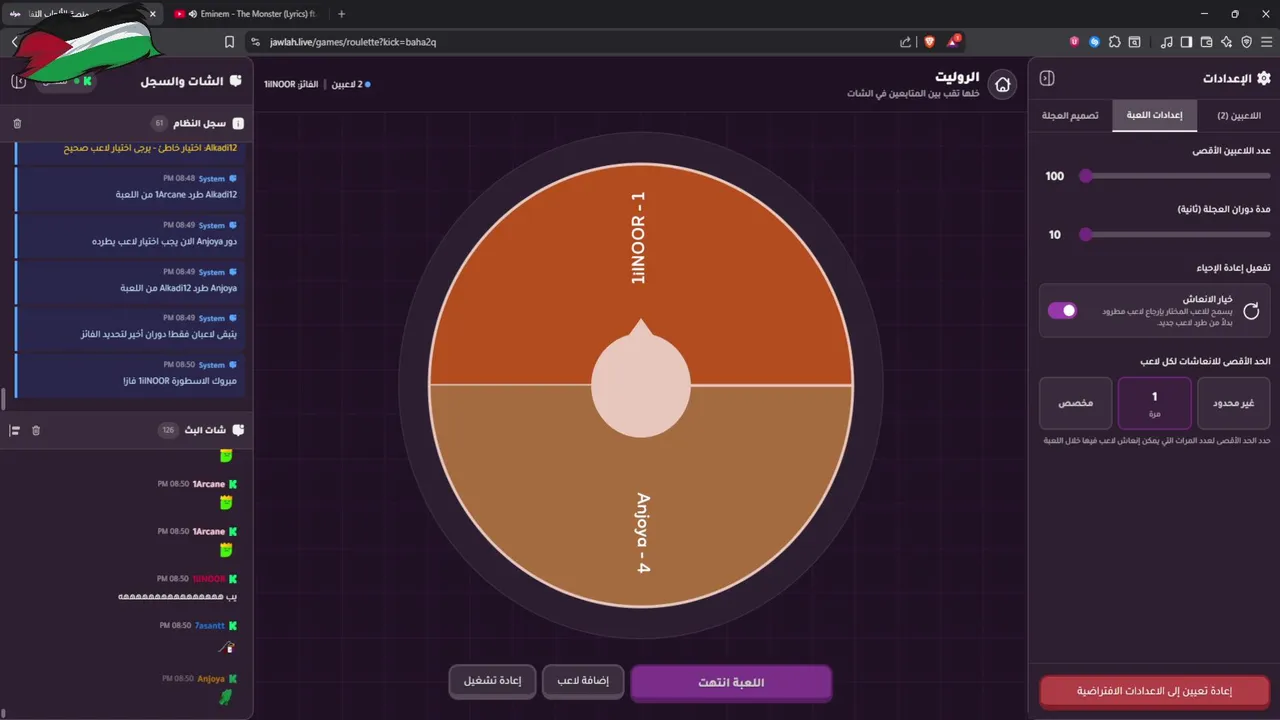Open Brave Rewards triangle icon
This screenshot has width=1280, height=720.
tap(953, 42)
